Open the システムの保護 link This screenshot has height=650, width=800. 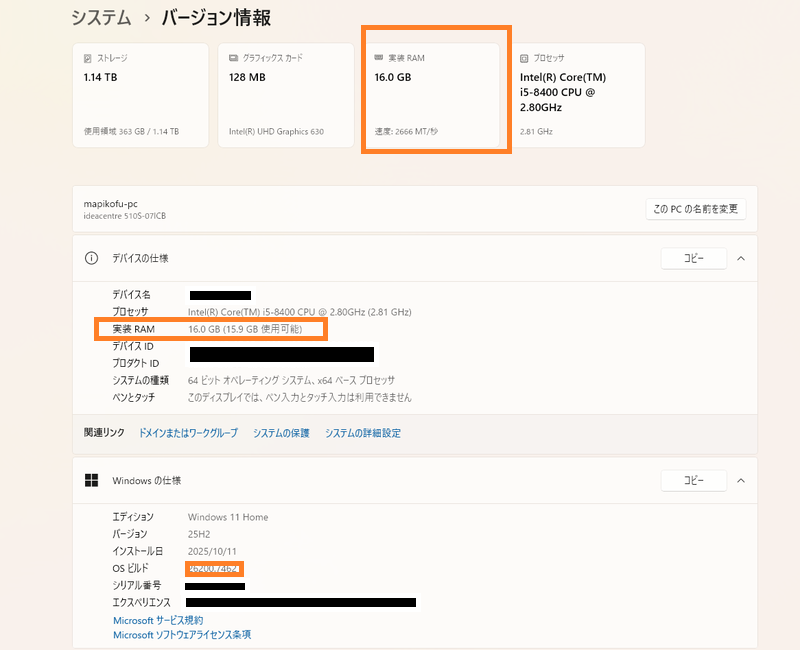(x=281, y=432)
